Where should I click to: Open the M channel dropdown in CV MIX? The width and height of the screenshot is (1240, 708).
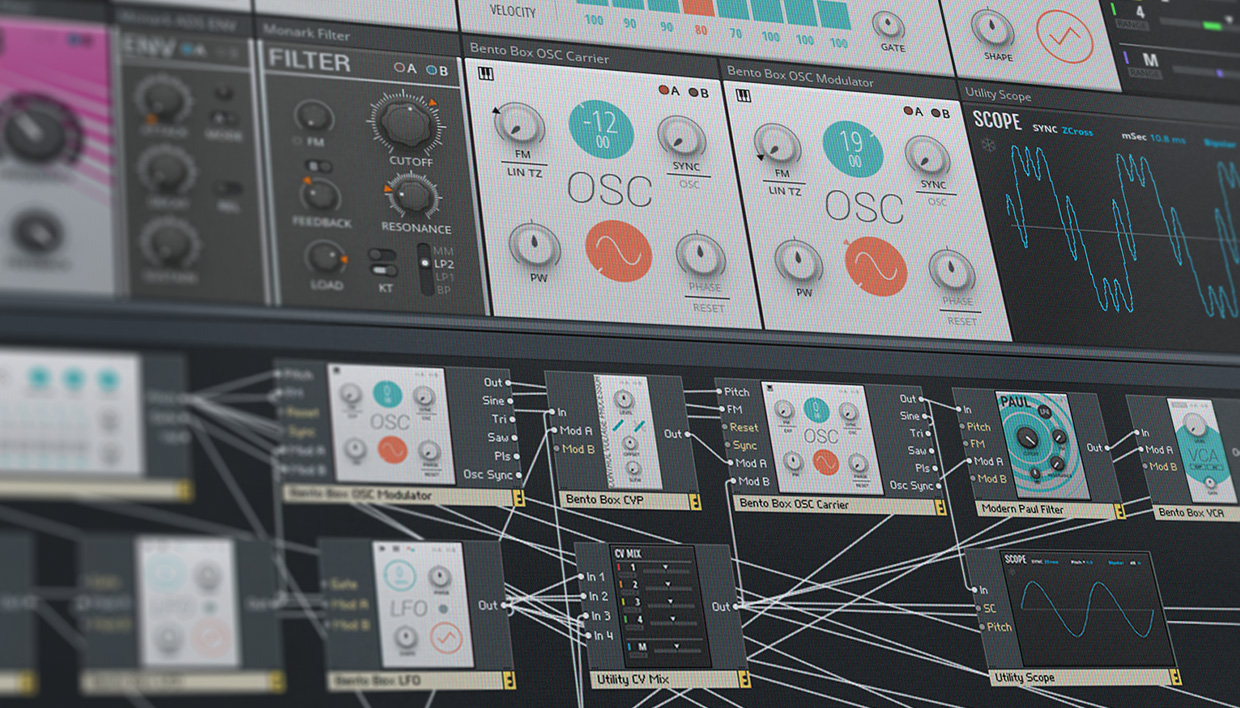click(678, 647)
